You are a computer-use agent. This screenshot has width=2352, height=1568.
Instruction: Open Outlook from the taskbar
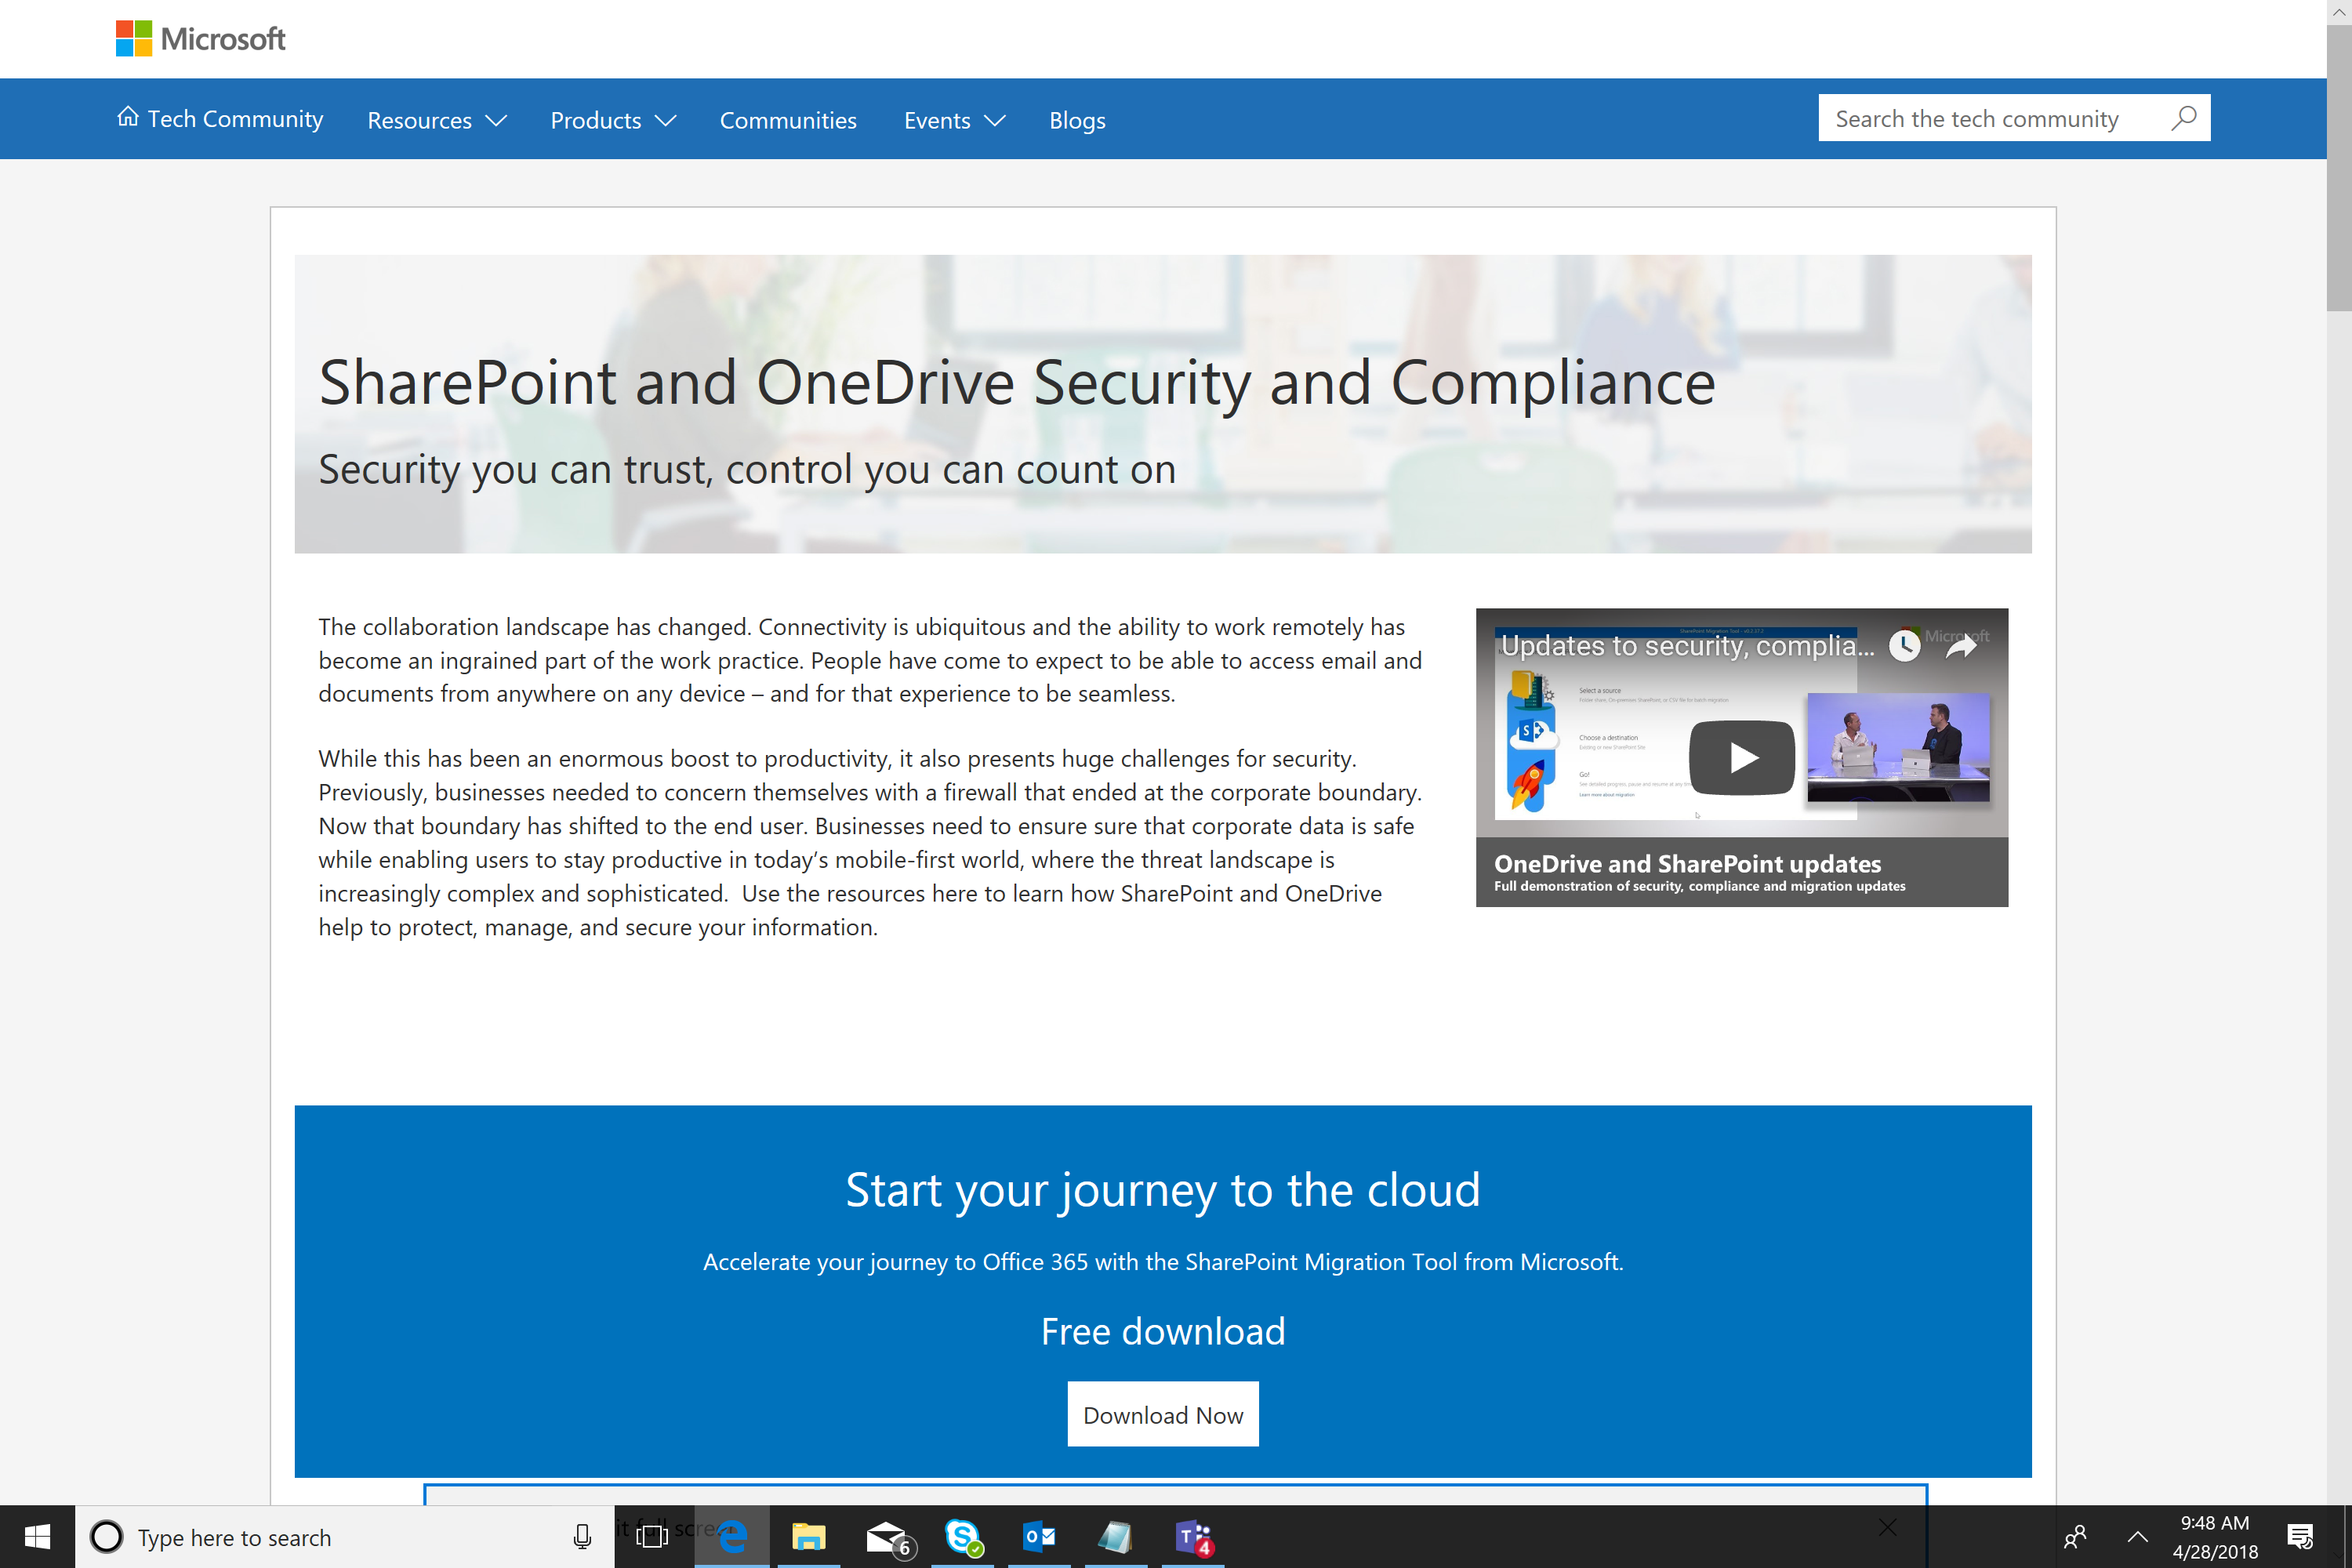click(1038, 1537)
